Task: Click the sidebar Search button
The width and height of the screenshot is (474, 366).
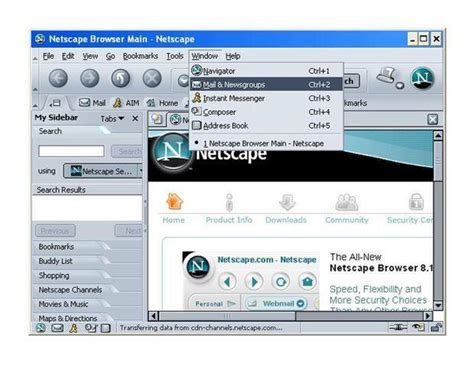Action: pyautogui.click(x=127, y=152)
